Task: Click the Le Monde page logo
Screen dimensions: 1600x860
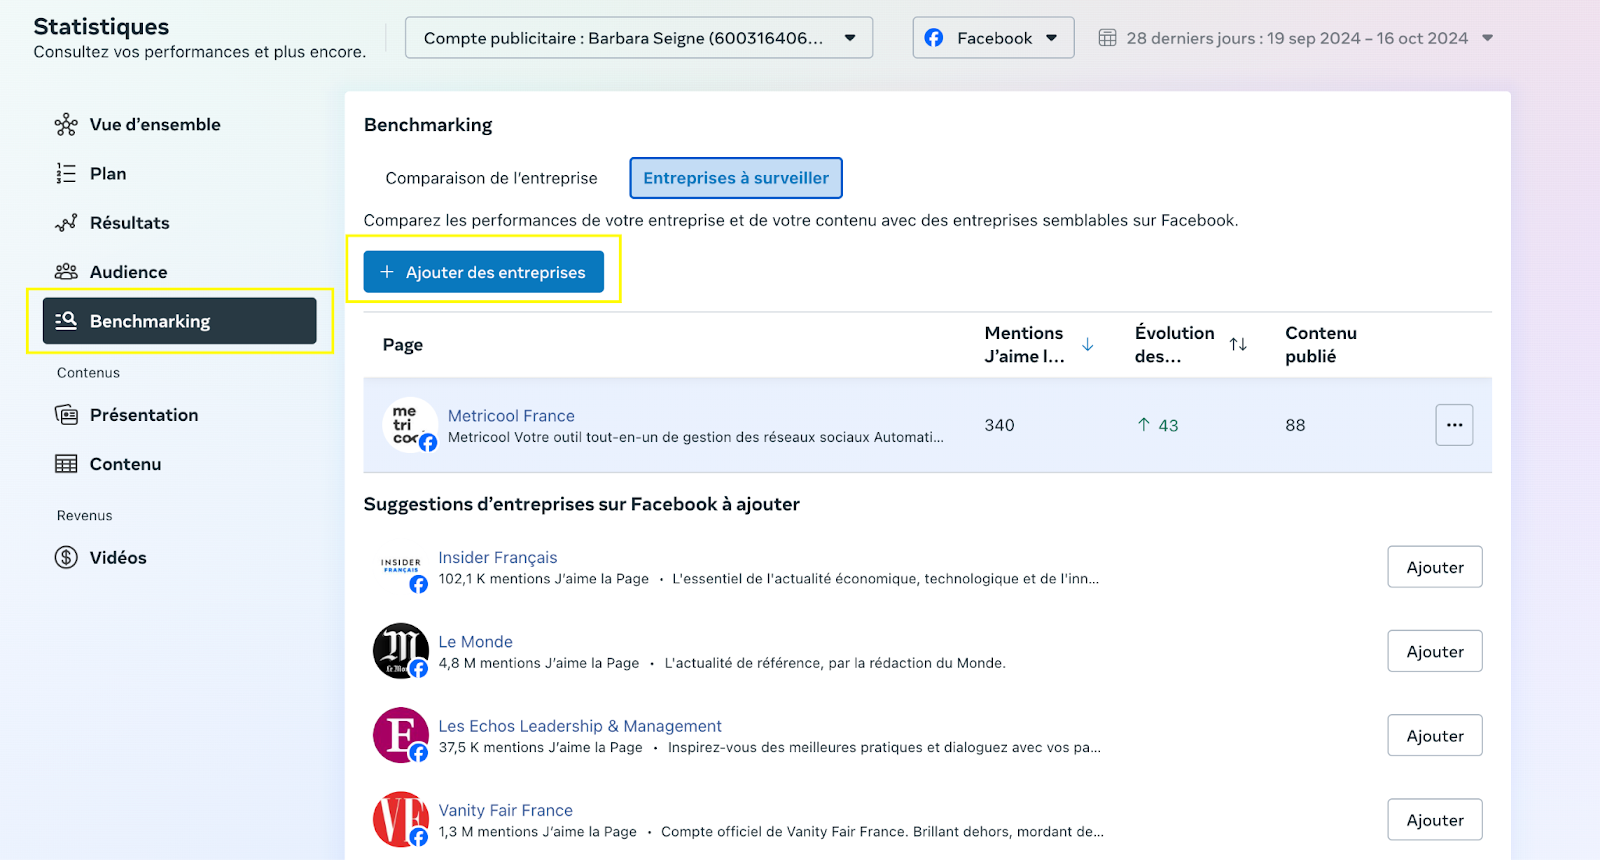Action: pos(401,651)
